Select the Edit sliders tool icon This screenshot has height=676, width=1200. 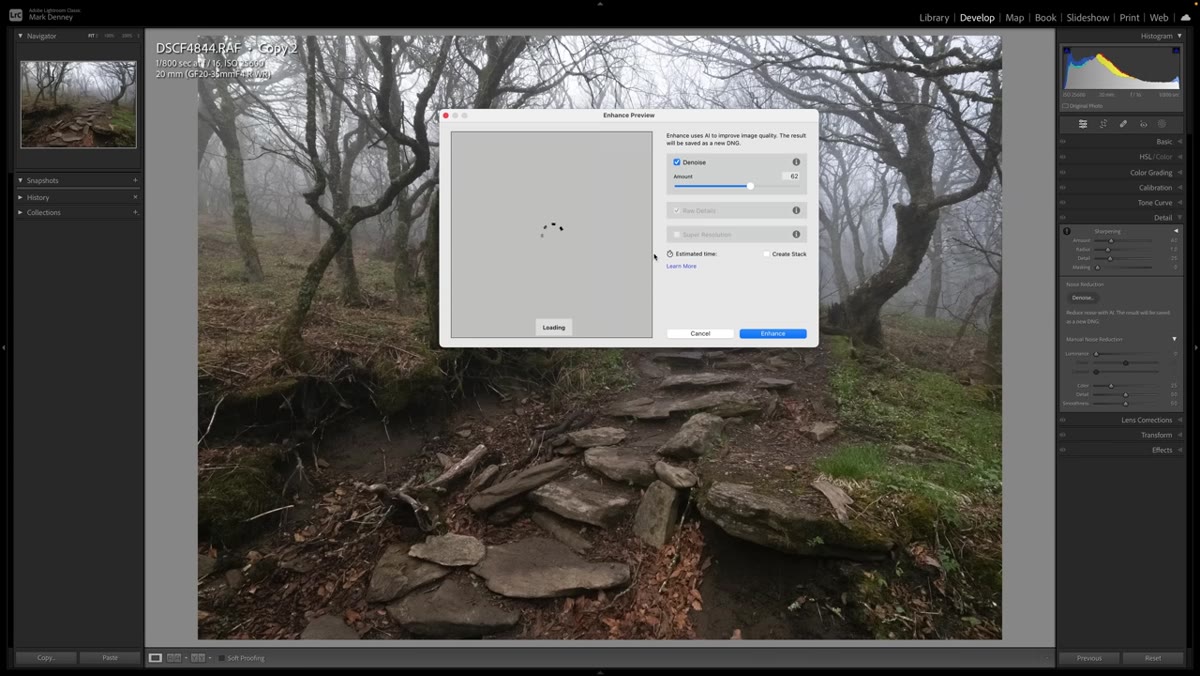1082,124
